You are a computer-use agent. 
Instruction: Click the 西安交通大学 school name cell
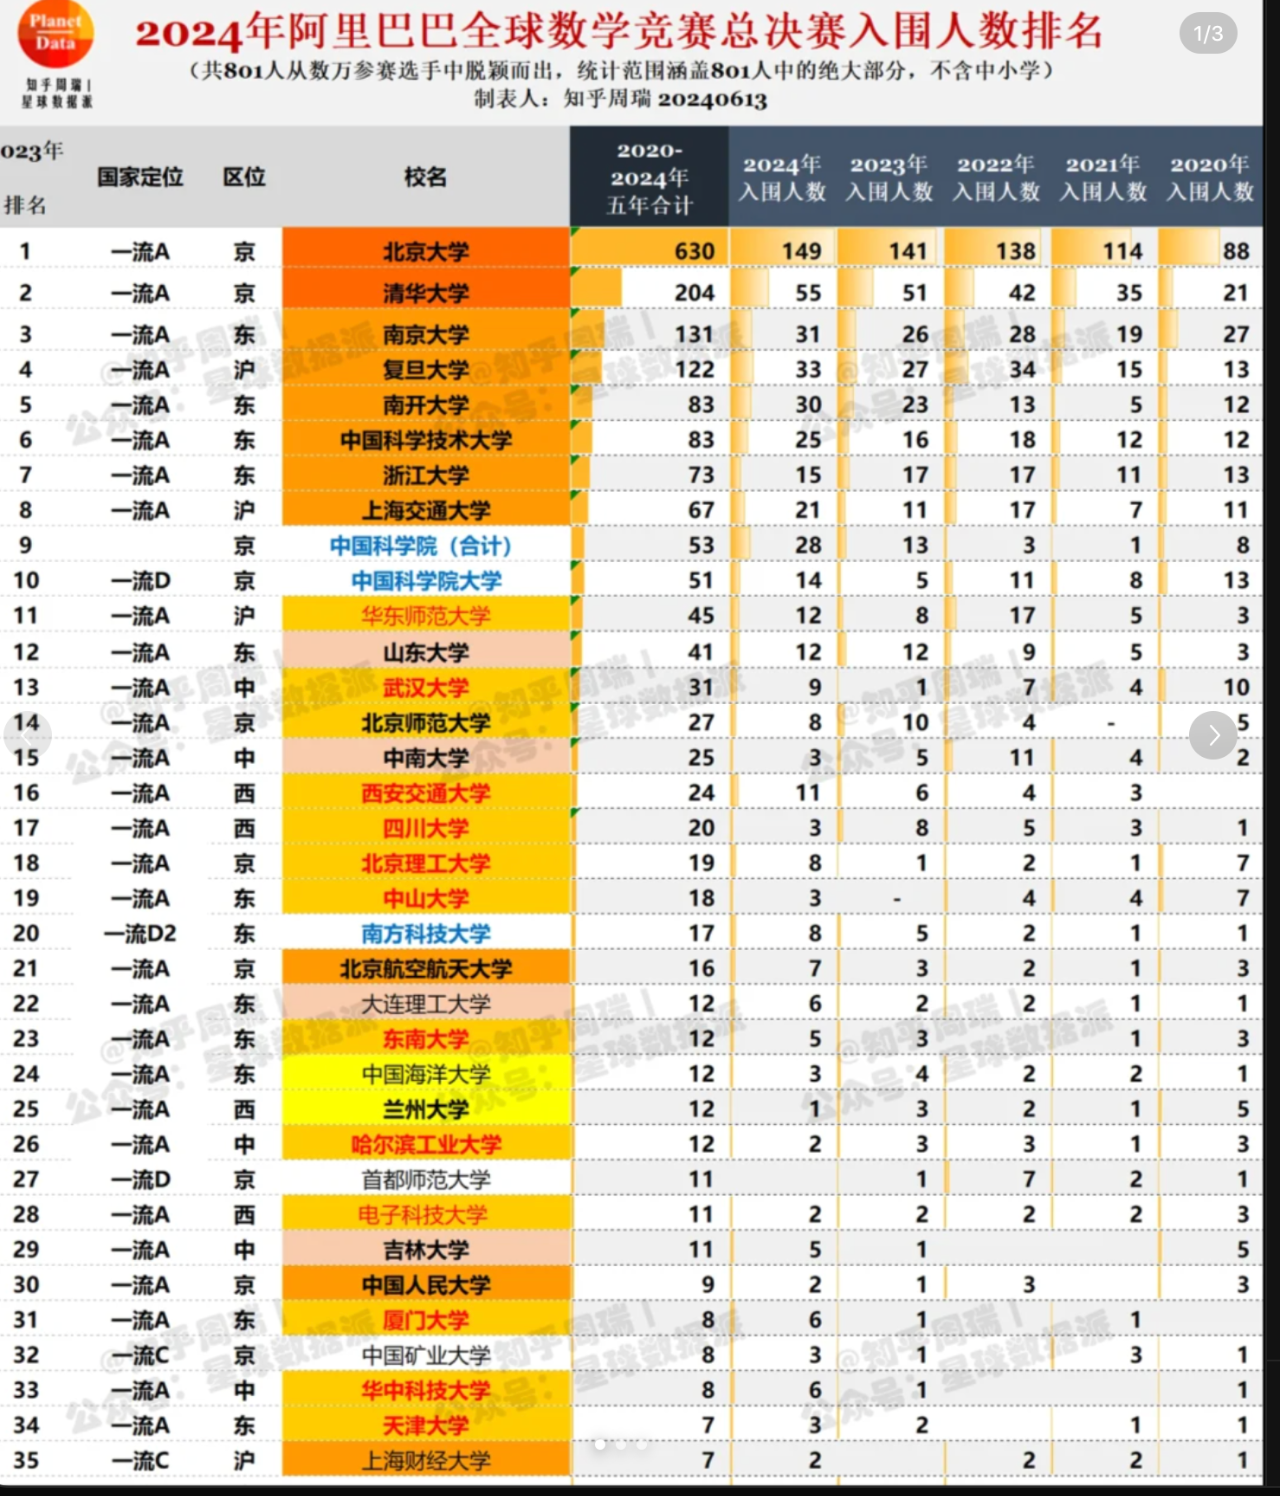[426, 793]
